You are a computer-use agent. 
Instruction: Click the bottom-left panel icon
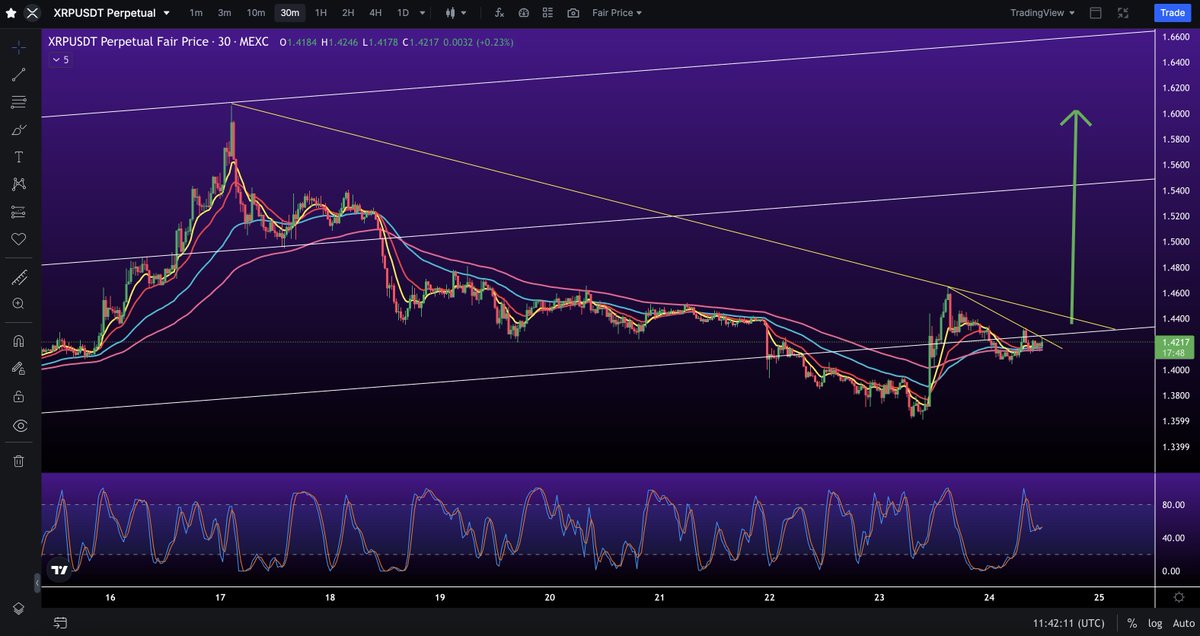(x=60, y=623)
